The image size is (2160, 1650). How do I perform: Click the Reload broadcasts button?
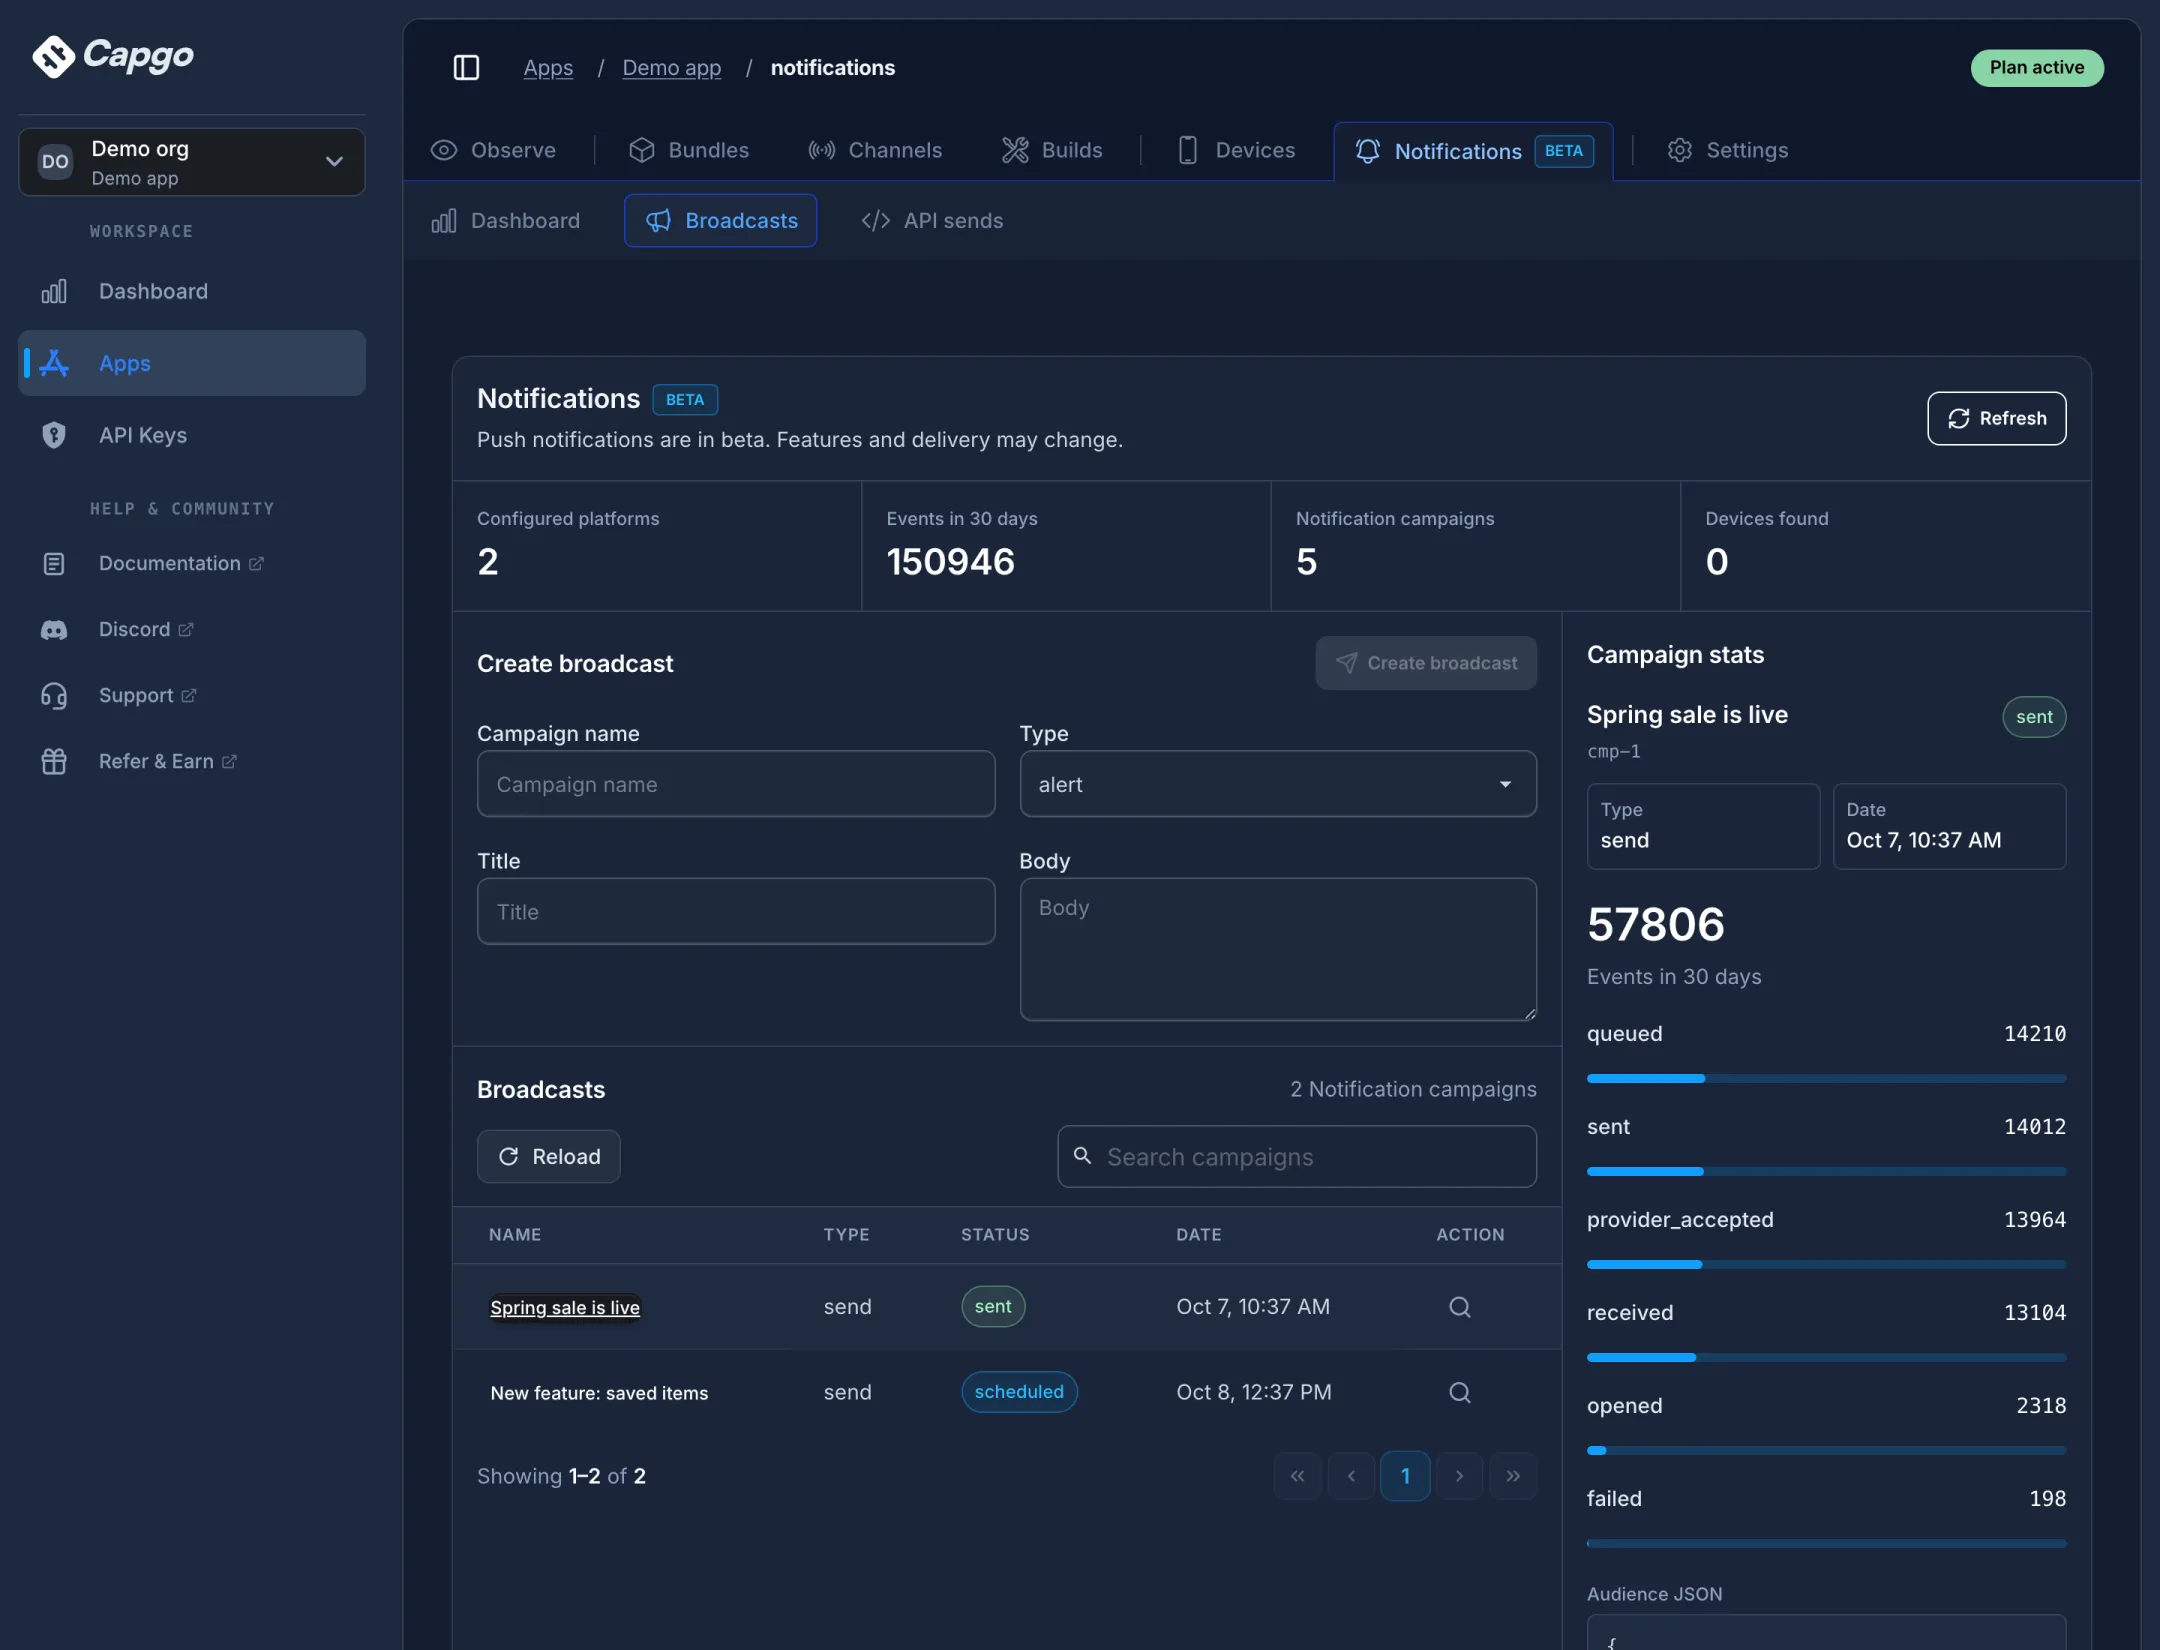[549, 1156]
